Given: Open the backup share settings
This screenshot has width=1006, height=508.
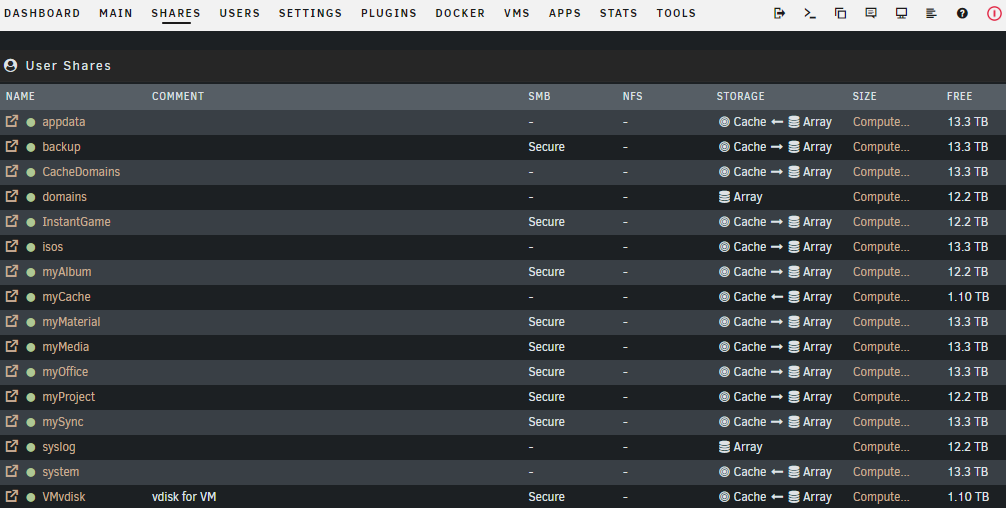Looking at the screenshot, I should (x=61, y=147).
